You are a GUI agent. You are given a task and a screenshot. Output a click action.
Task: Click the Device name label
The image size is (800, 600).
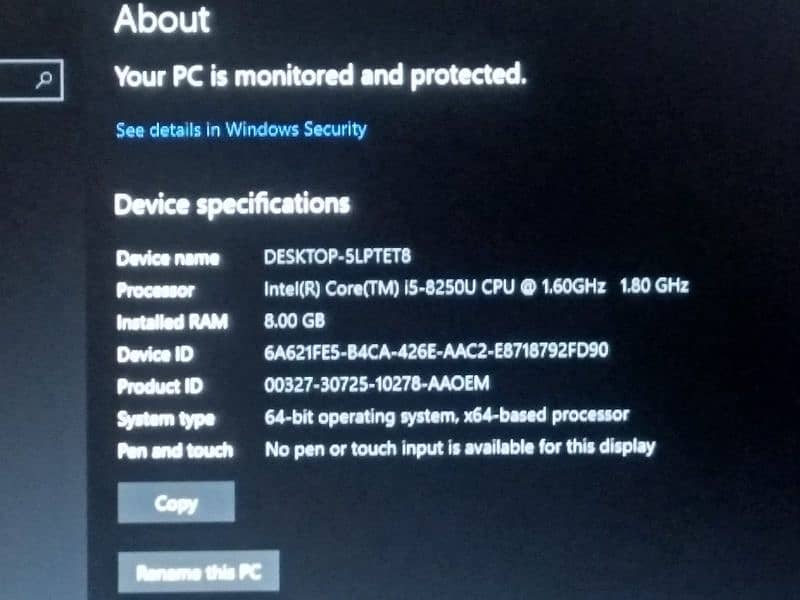(x=168, y=258)
